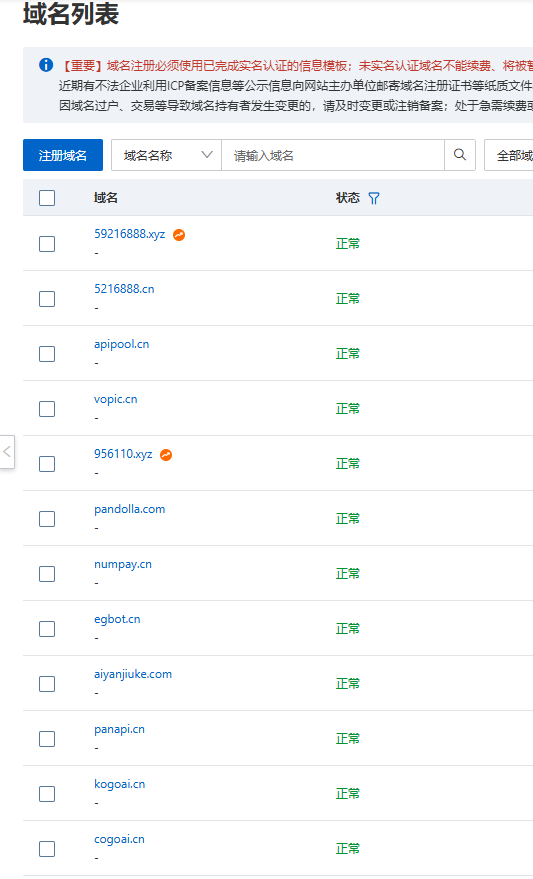Tick the checkbox next to kogoai.cn
The image size is (533, 879).
click(x=47, y=794)
